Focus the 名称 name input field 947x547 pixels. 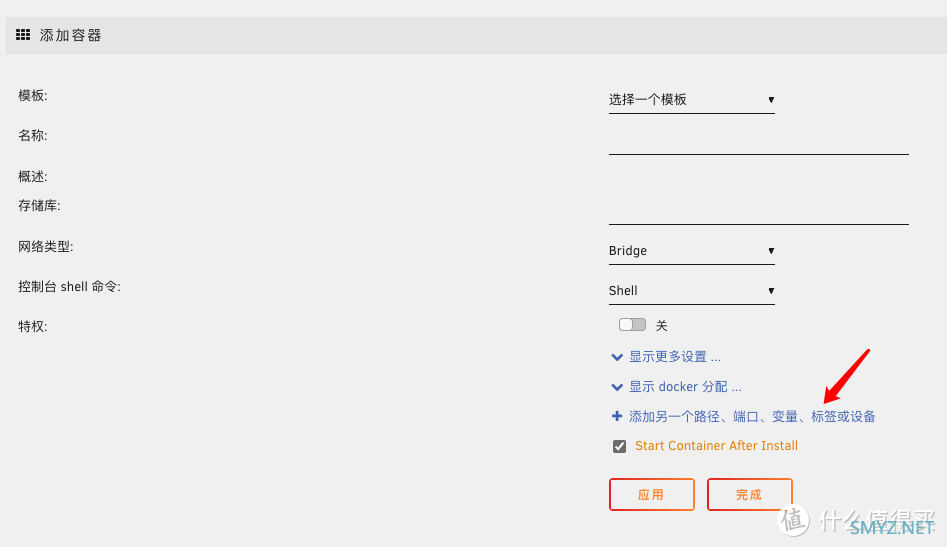pos(759,141)
